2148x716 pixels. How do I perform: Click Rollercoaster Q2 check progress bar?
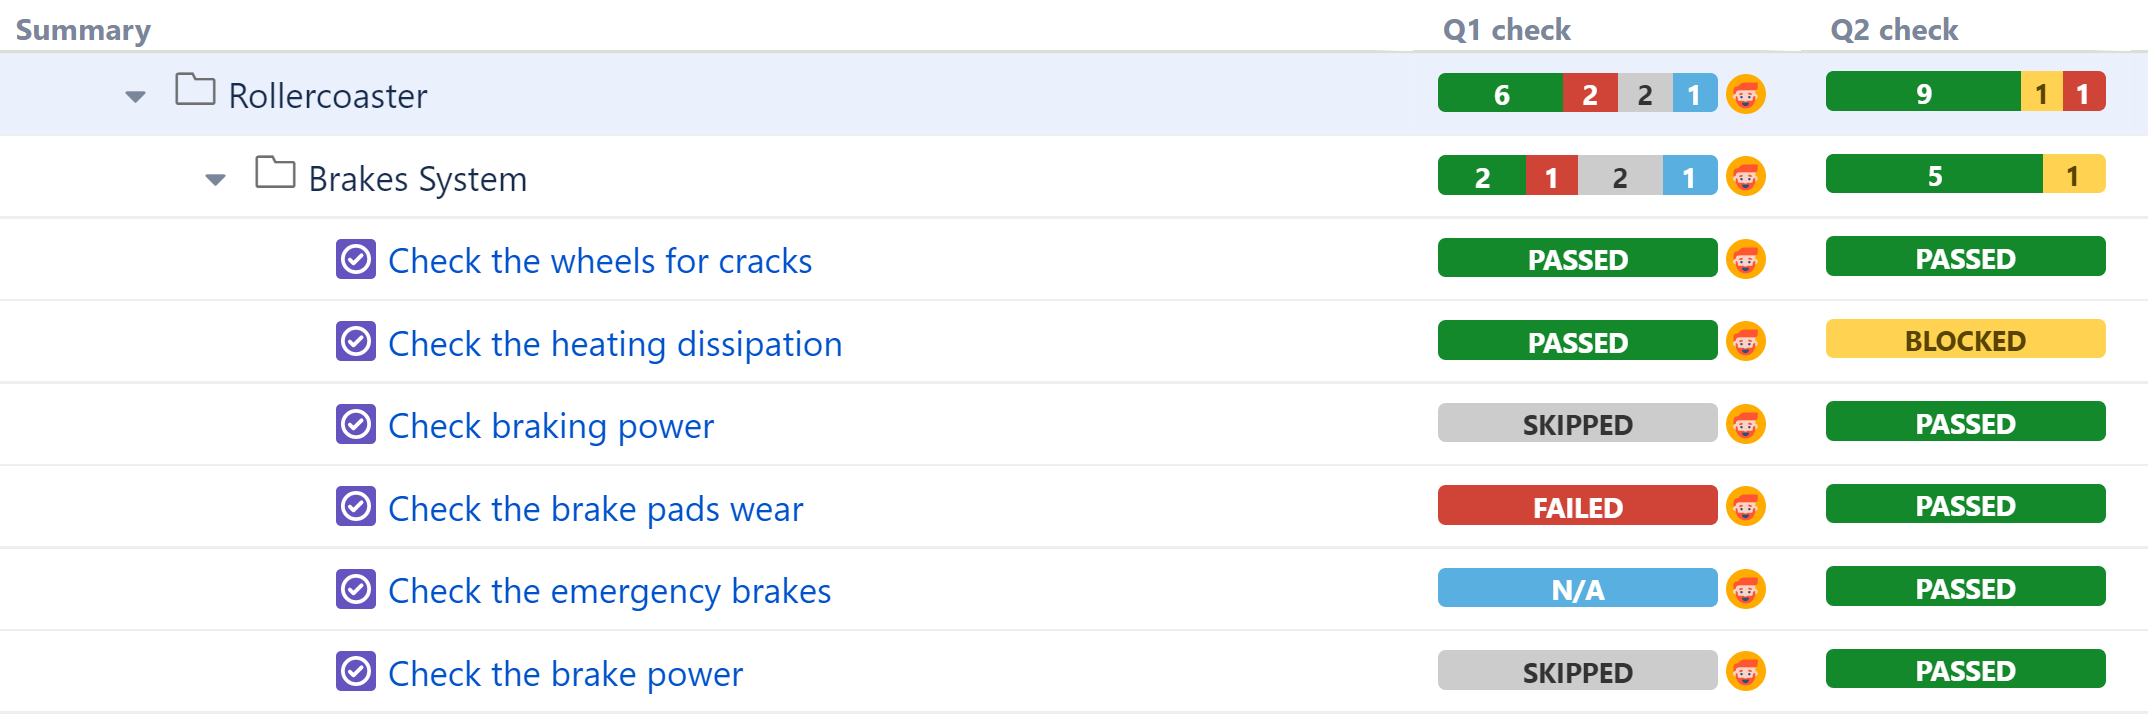tap(1965, 93)
